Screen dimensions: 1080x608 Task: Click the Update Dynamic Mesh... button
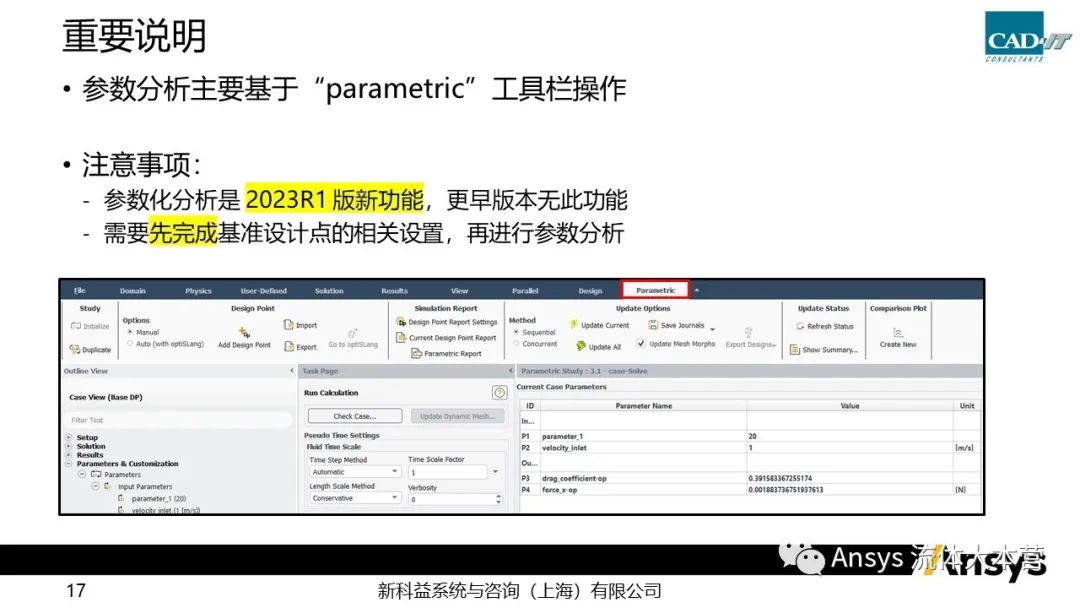(x=457, y=416)
